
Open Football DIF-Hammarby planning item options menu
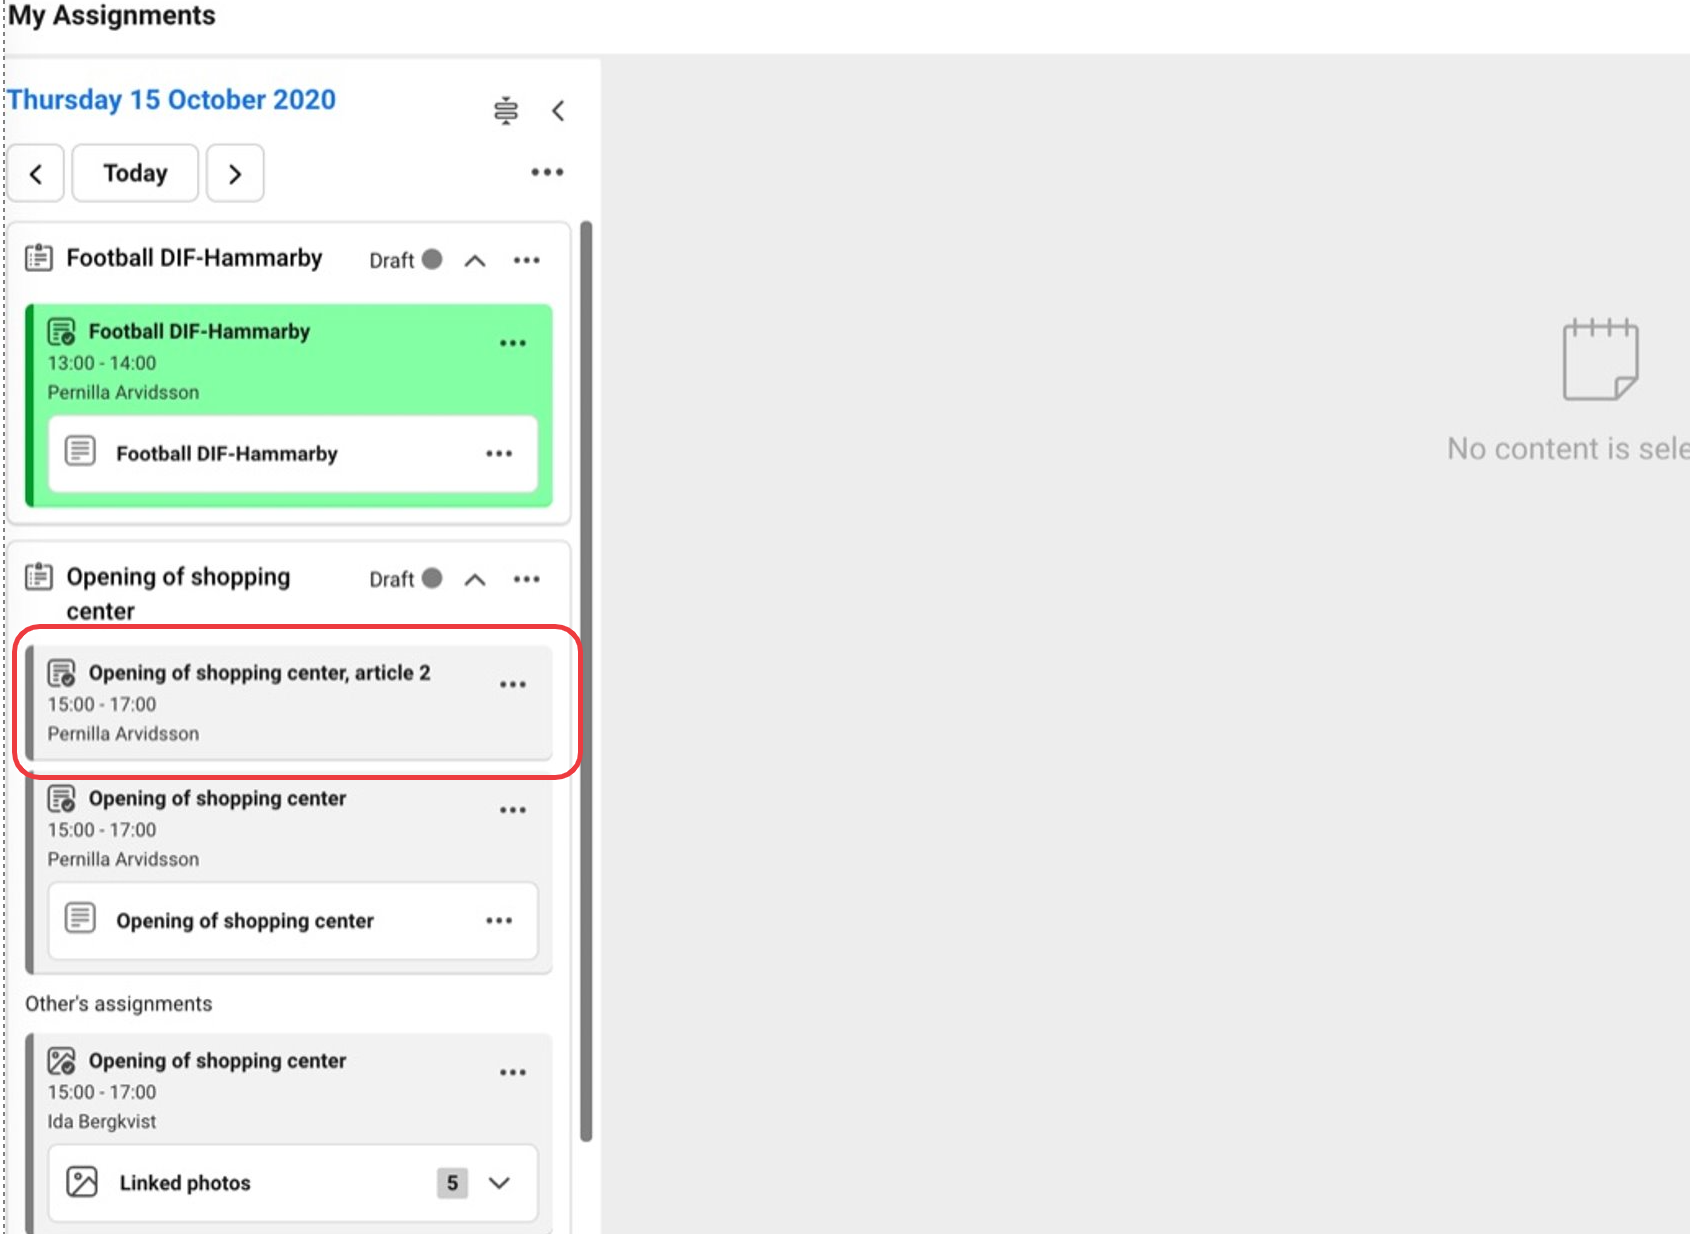(x=526, y=260)
